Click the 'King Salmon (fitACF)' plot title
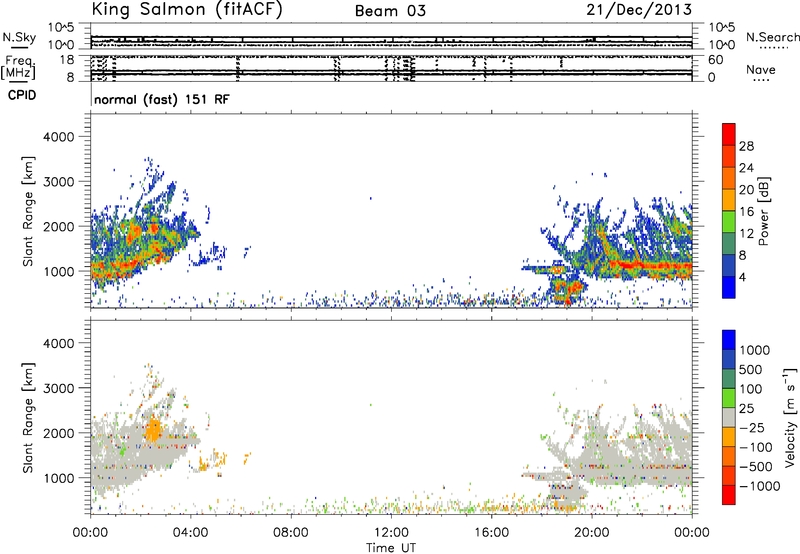This screenshot has width=800, height=554. tap(187, 9)
